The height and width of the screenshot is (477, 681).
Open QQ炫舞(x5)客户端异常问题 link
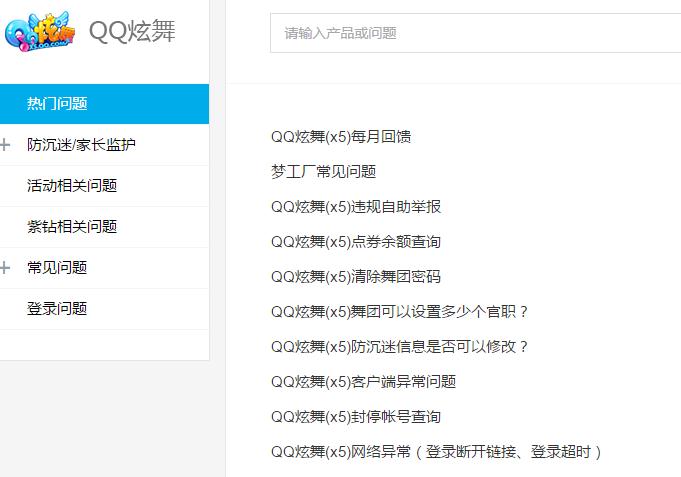pyautogui.click(x=363, y=382)
